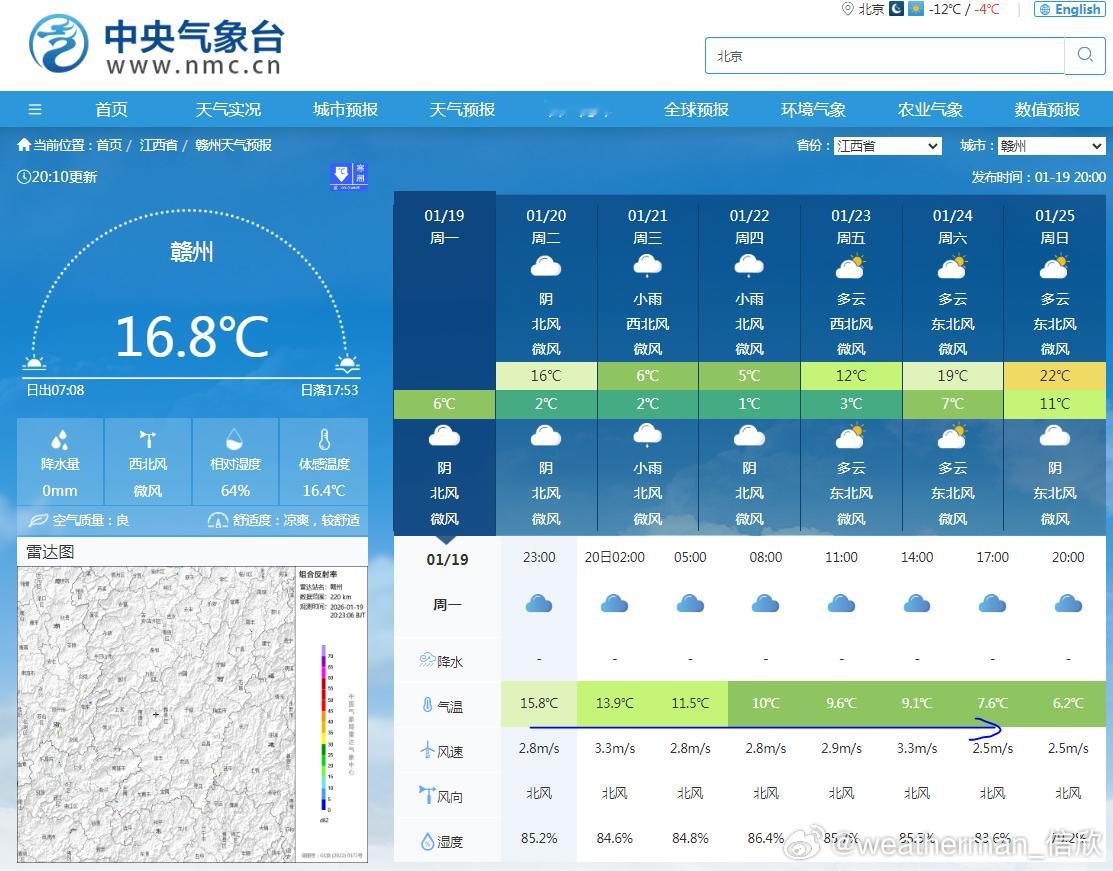Open the 省份 province dropdown

pos(887,146)
